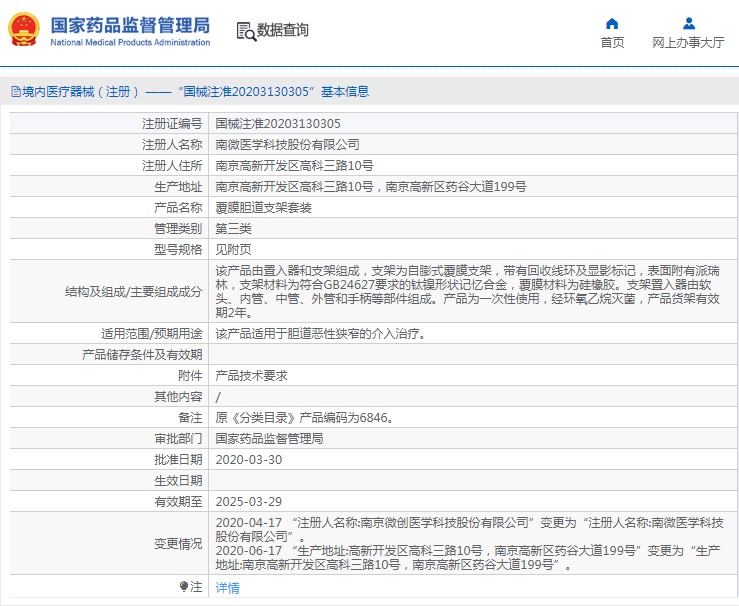Select value 国械注准20203130305 in 注册证编号 row

[278, 124]
